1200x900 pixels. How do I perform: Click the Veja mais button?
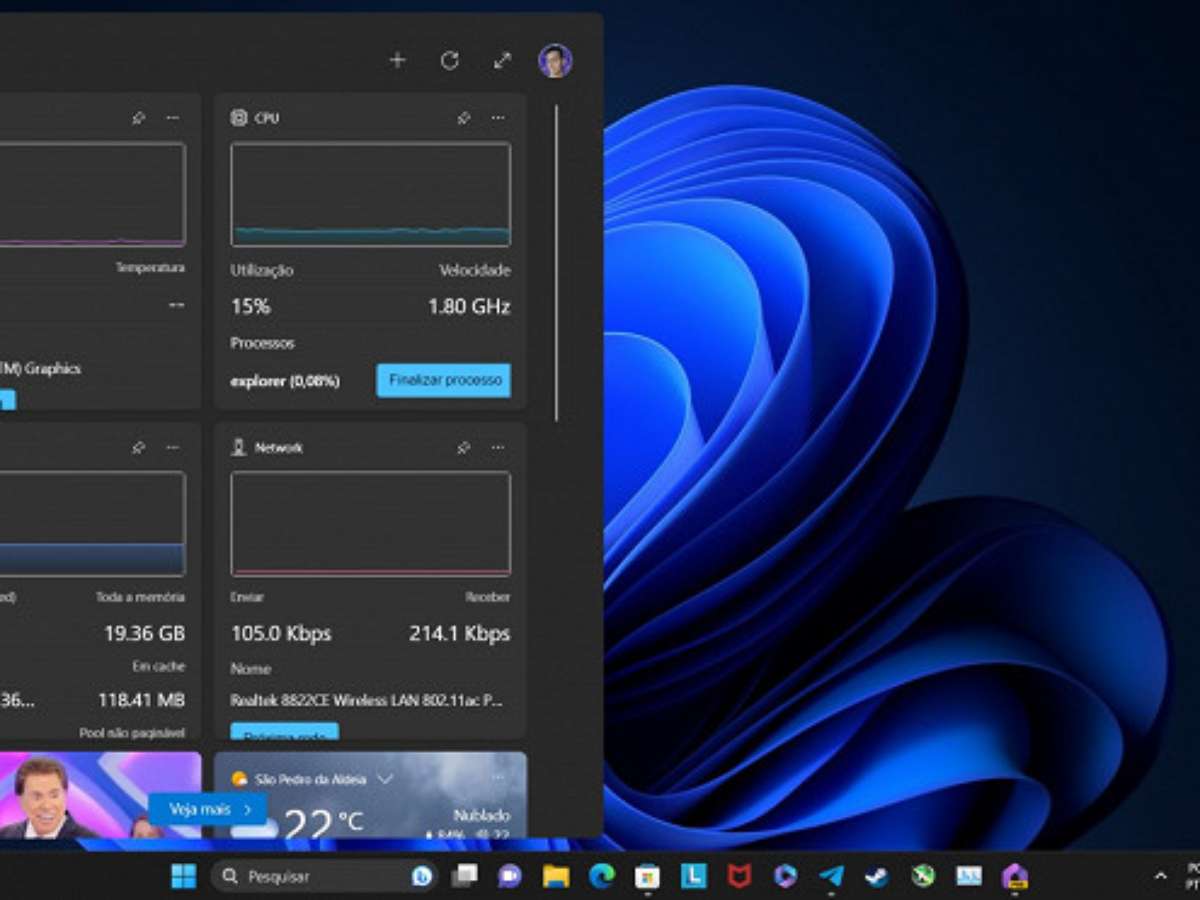click(208, 809)
